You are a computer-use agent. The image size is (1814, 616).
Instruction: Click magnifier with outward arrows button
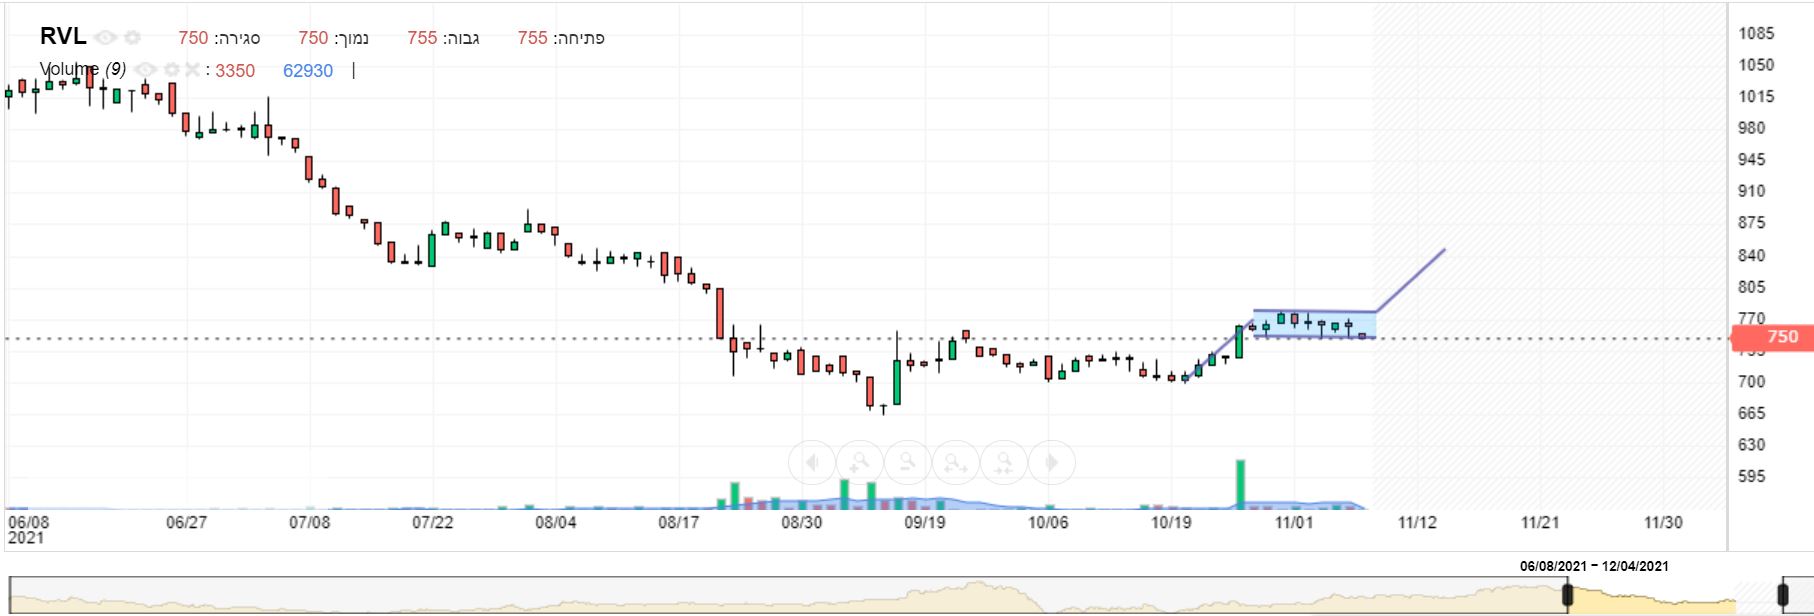(956, 463)
